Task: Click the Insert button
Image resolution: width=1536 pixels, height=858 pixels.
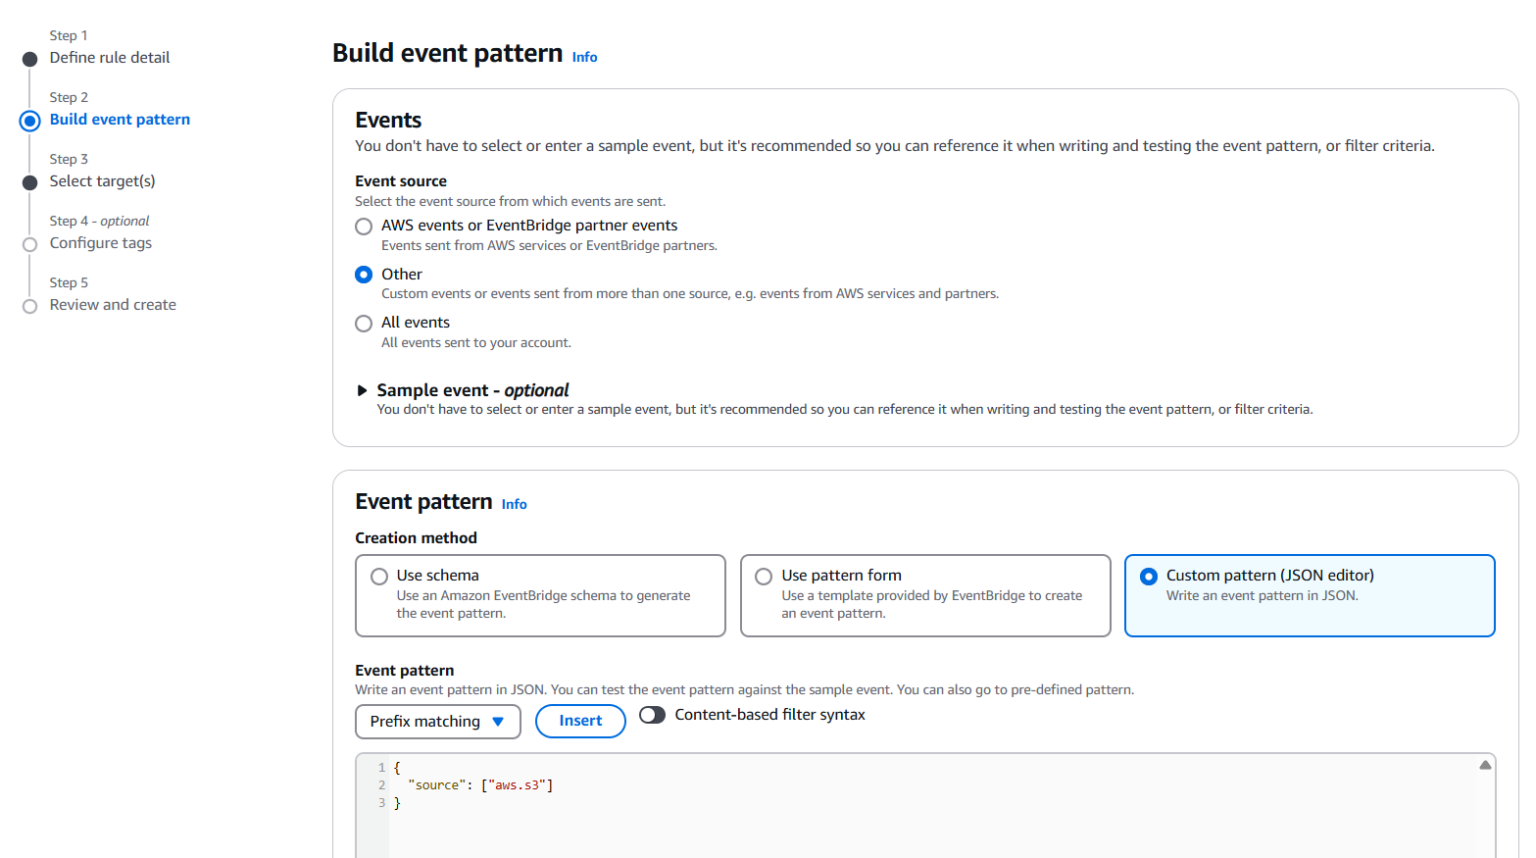Action: click(580, 721)
